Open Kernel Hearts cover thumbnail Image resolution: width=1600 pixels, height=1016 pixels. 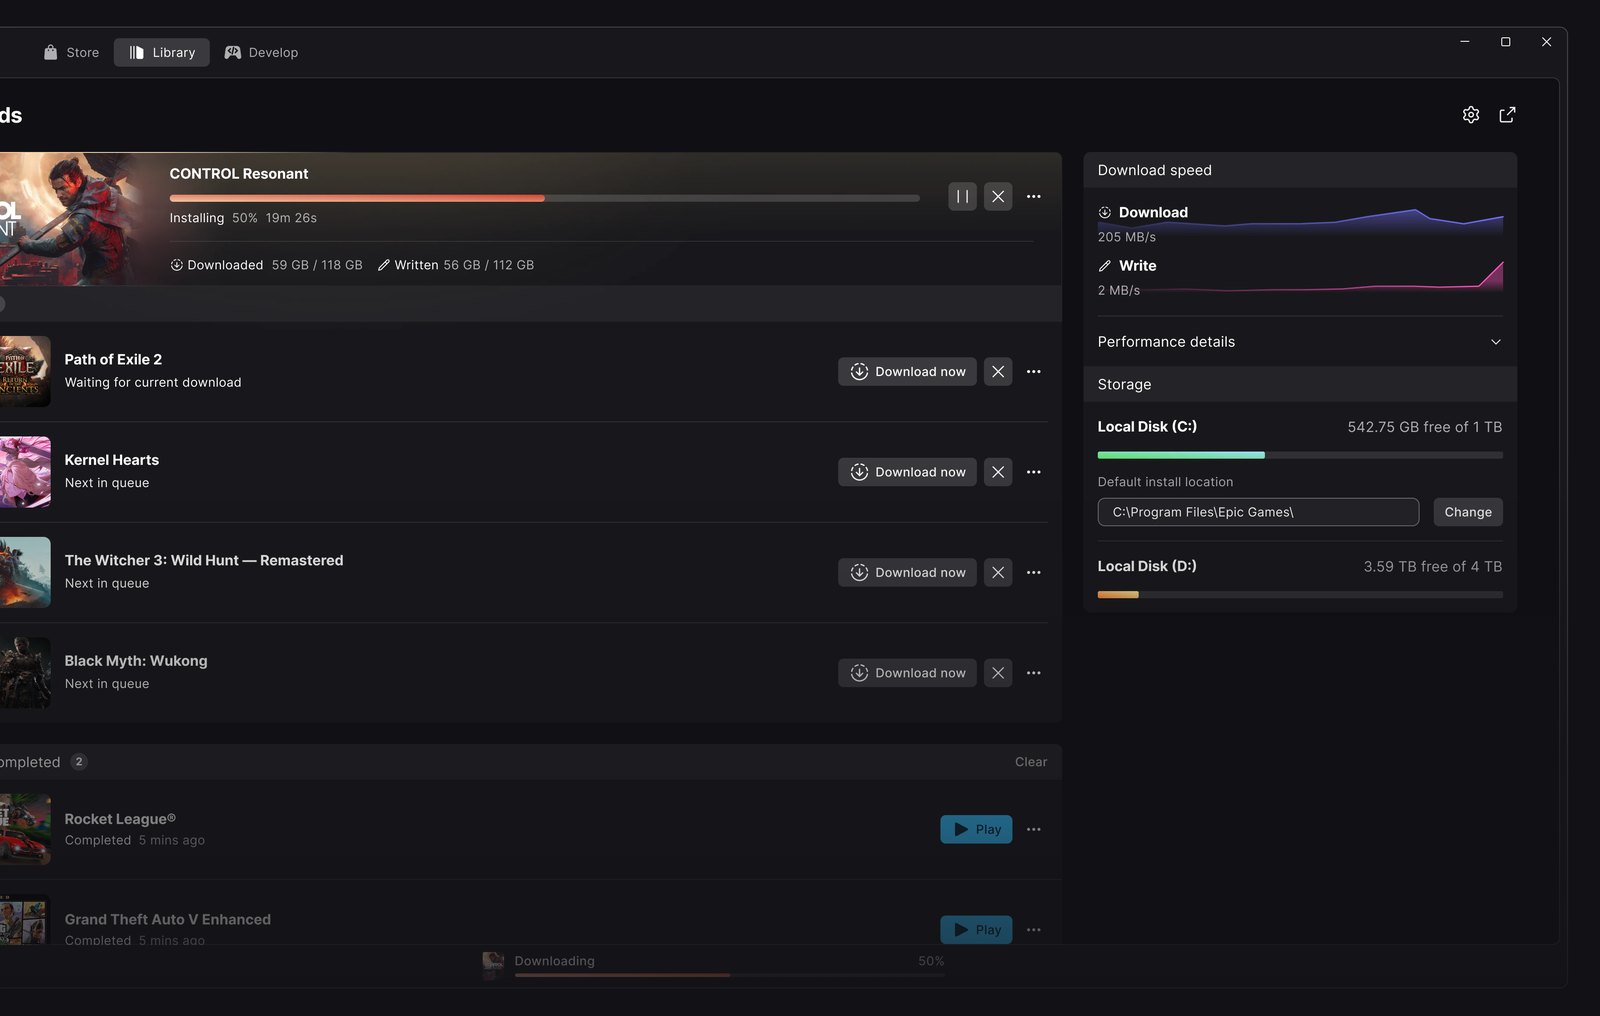coord(25,472)
